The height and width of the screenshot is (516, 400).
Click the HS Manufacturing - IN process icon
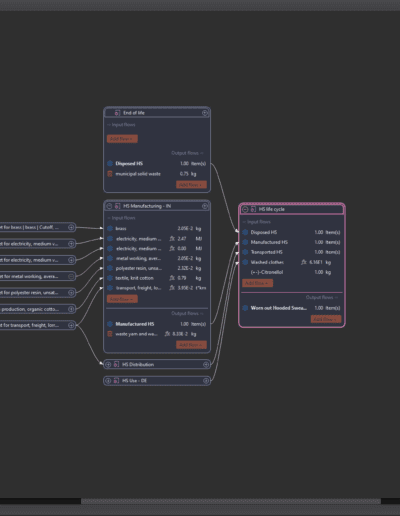click(x=117, y=206)
